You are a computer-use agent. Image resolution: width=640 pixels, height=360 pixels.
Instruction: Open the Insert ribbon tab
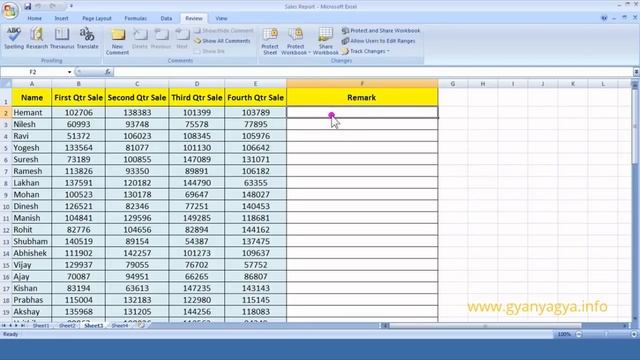pyautogui.click(x=62, y=18)
